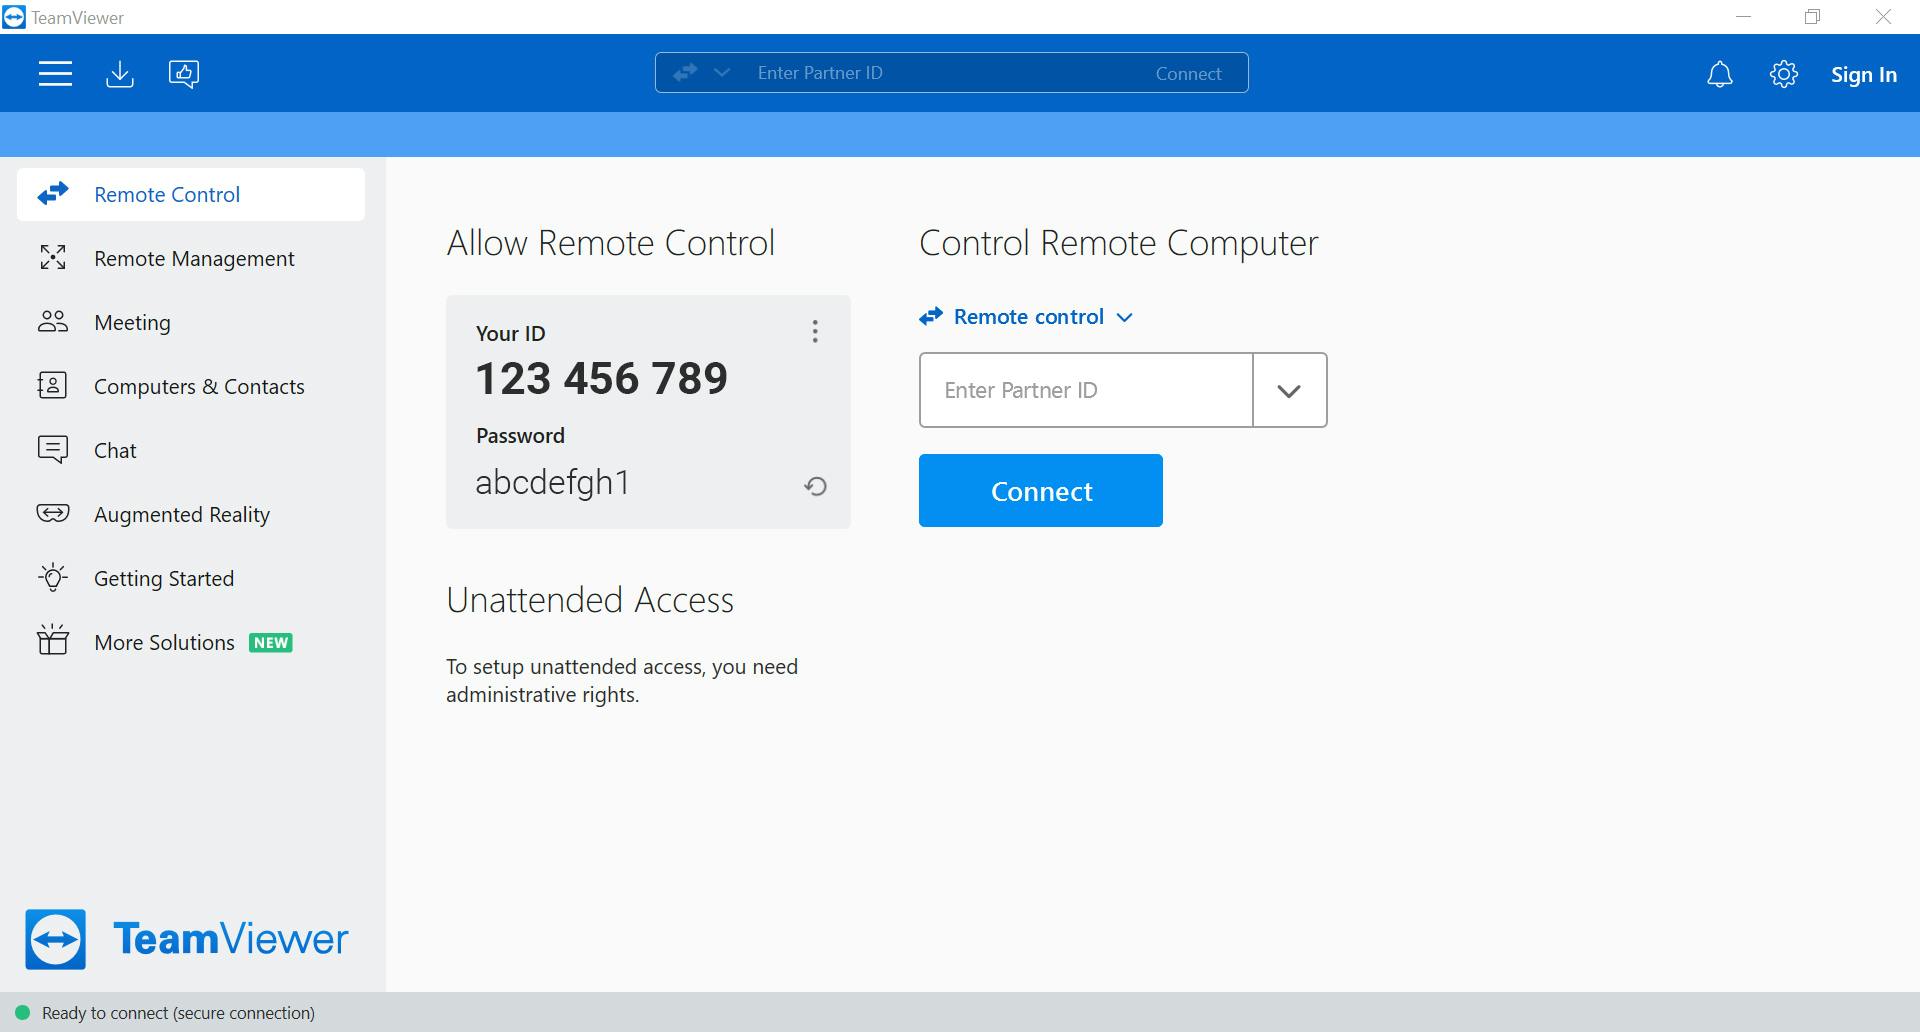This screenshot has width=1920, height=1032.
Task: Open the Chat icon in sidebar
Action: [x=53, y=450]
